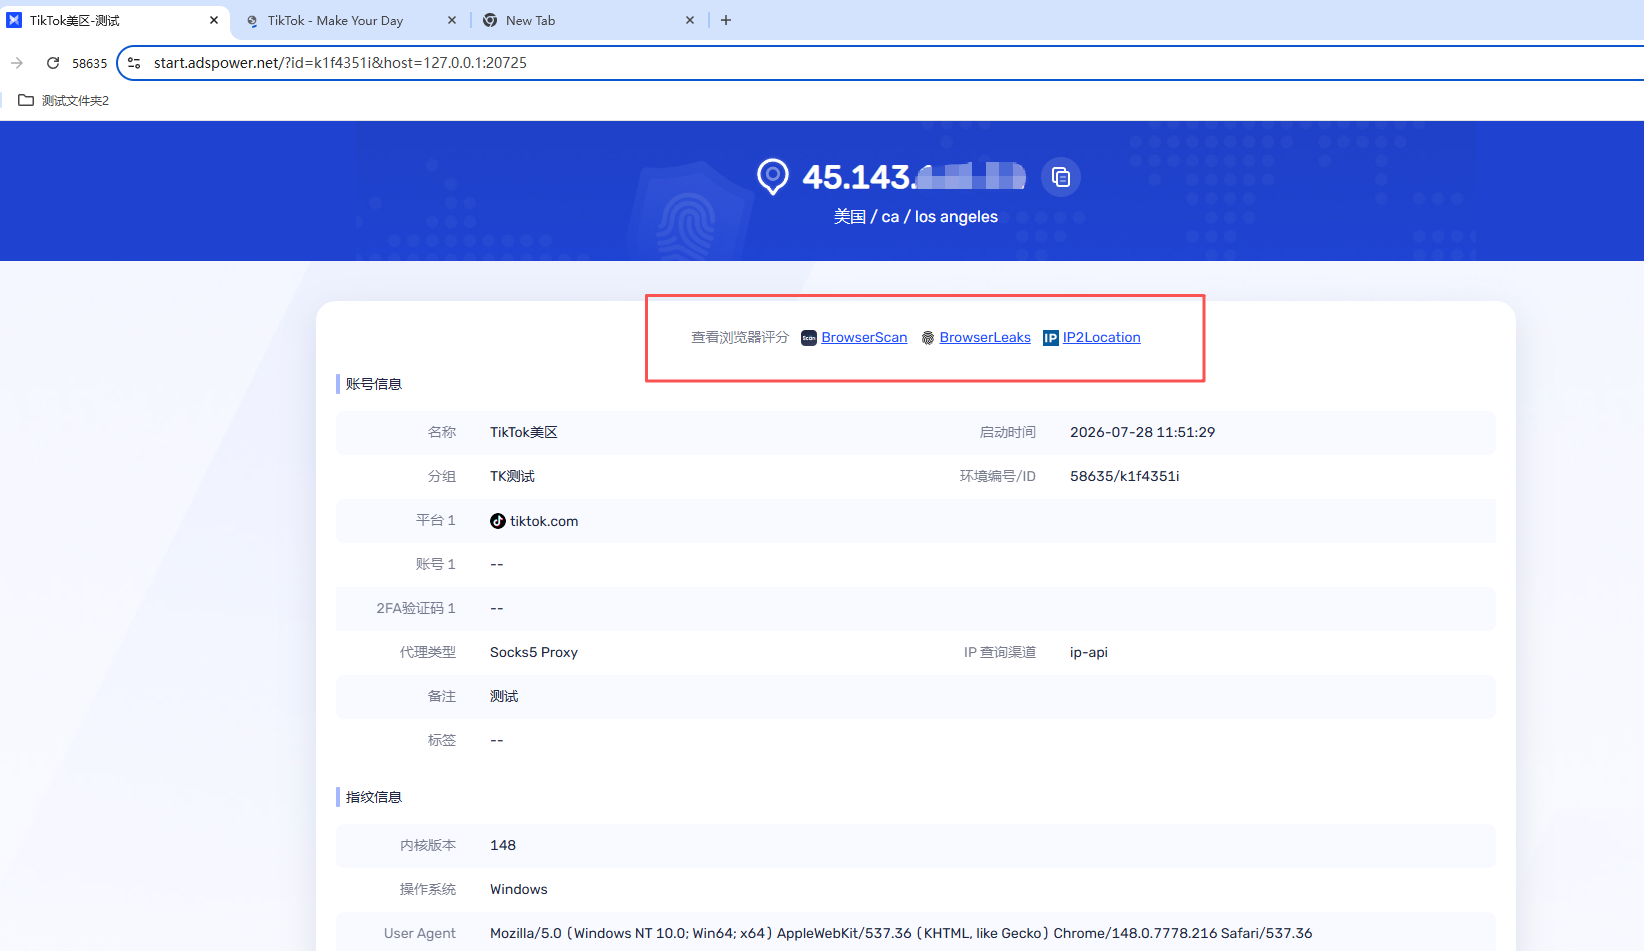Click the TikTok美区 name value

[524, 433]
